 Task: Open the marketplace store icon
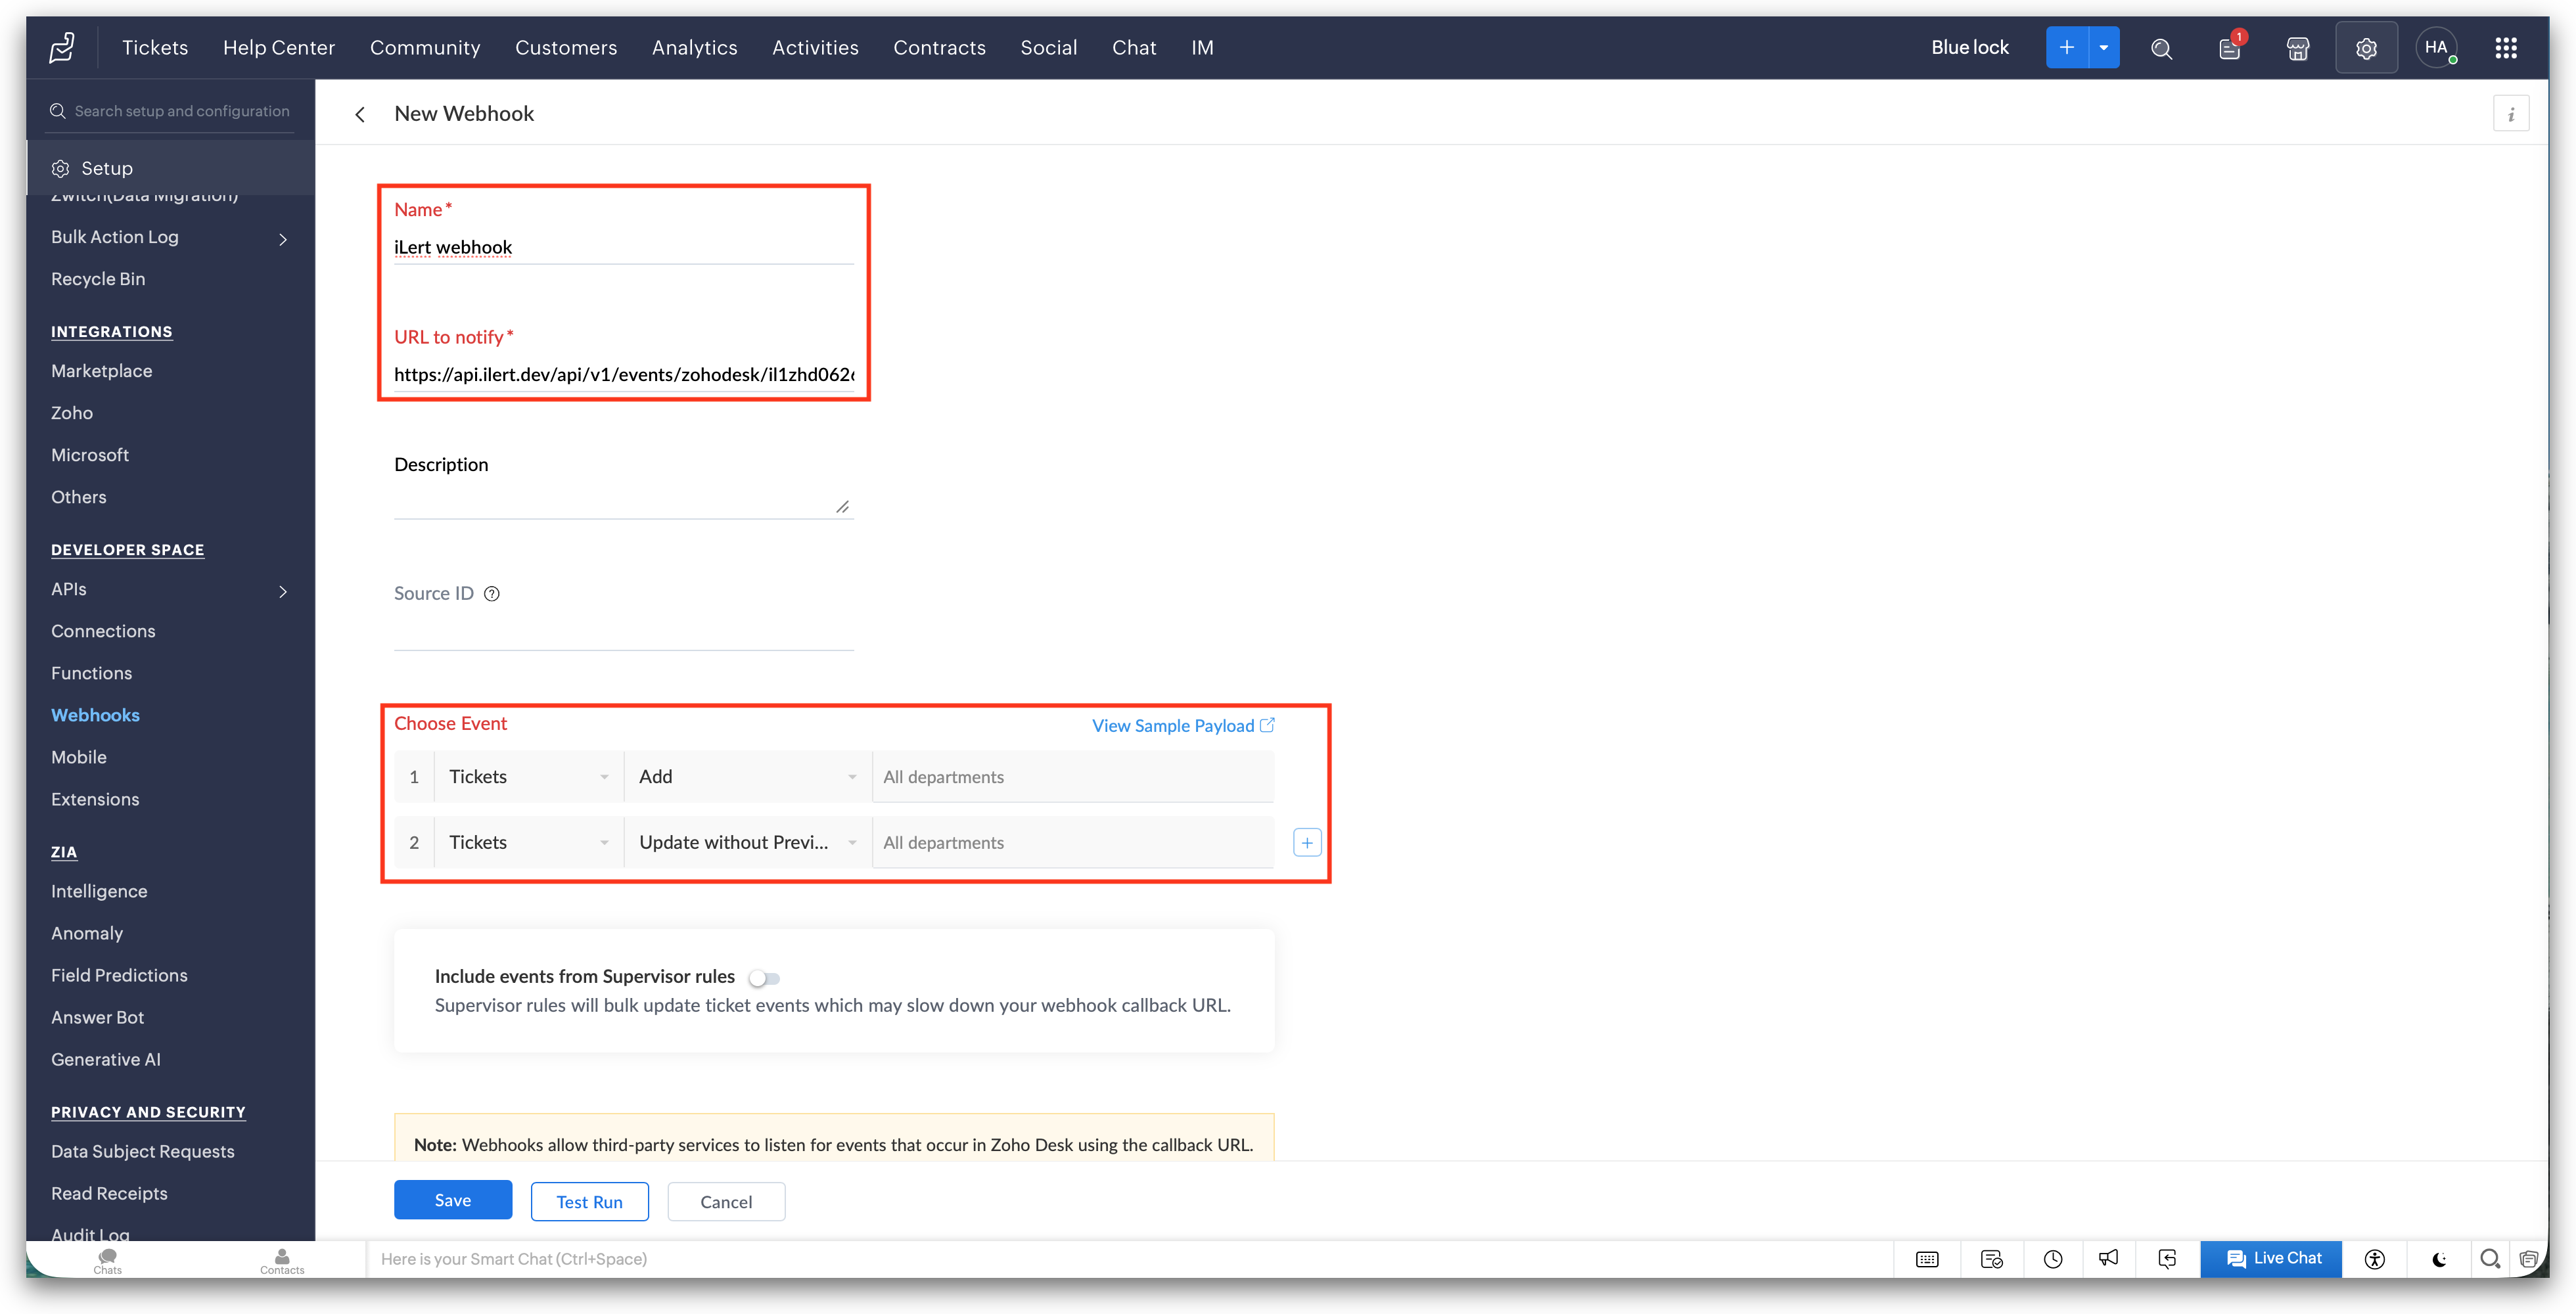(2298, 48)
